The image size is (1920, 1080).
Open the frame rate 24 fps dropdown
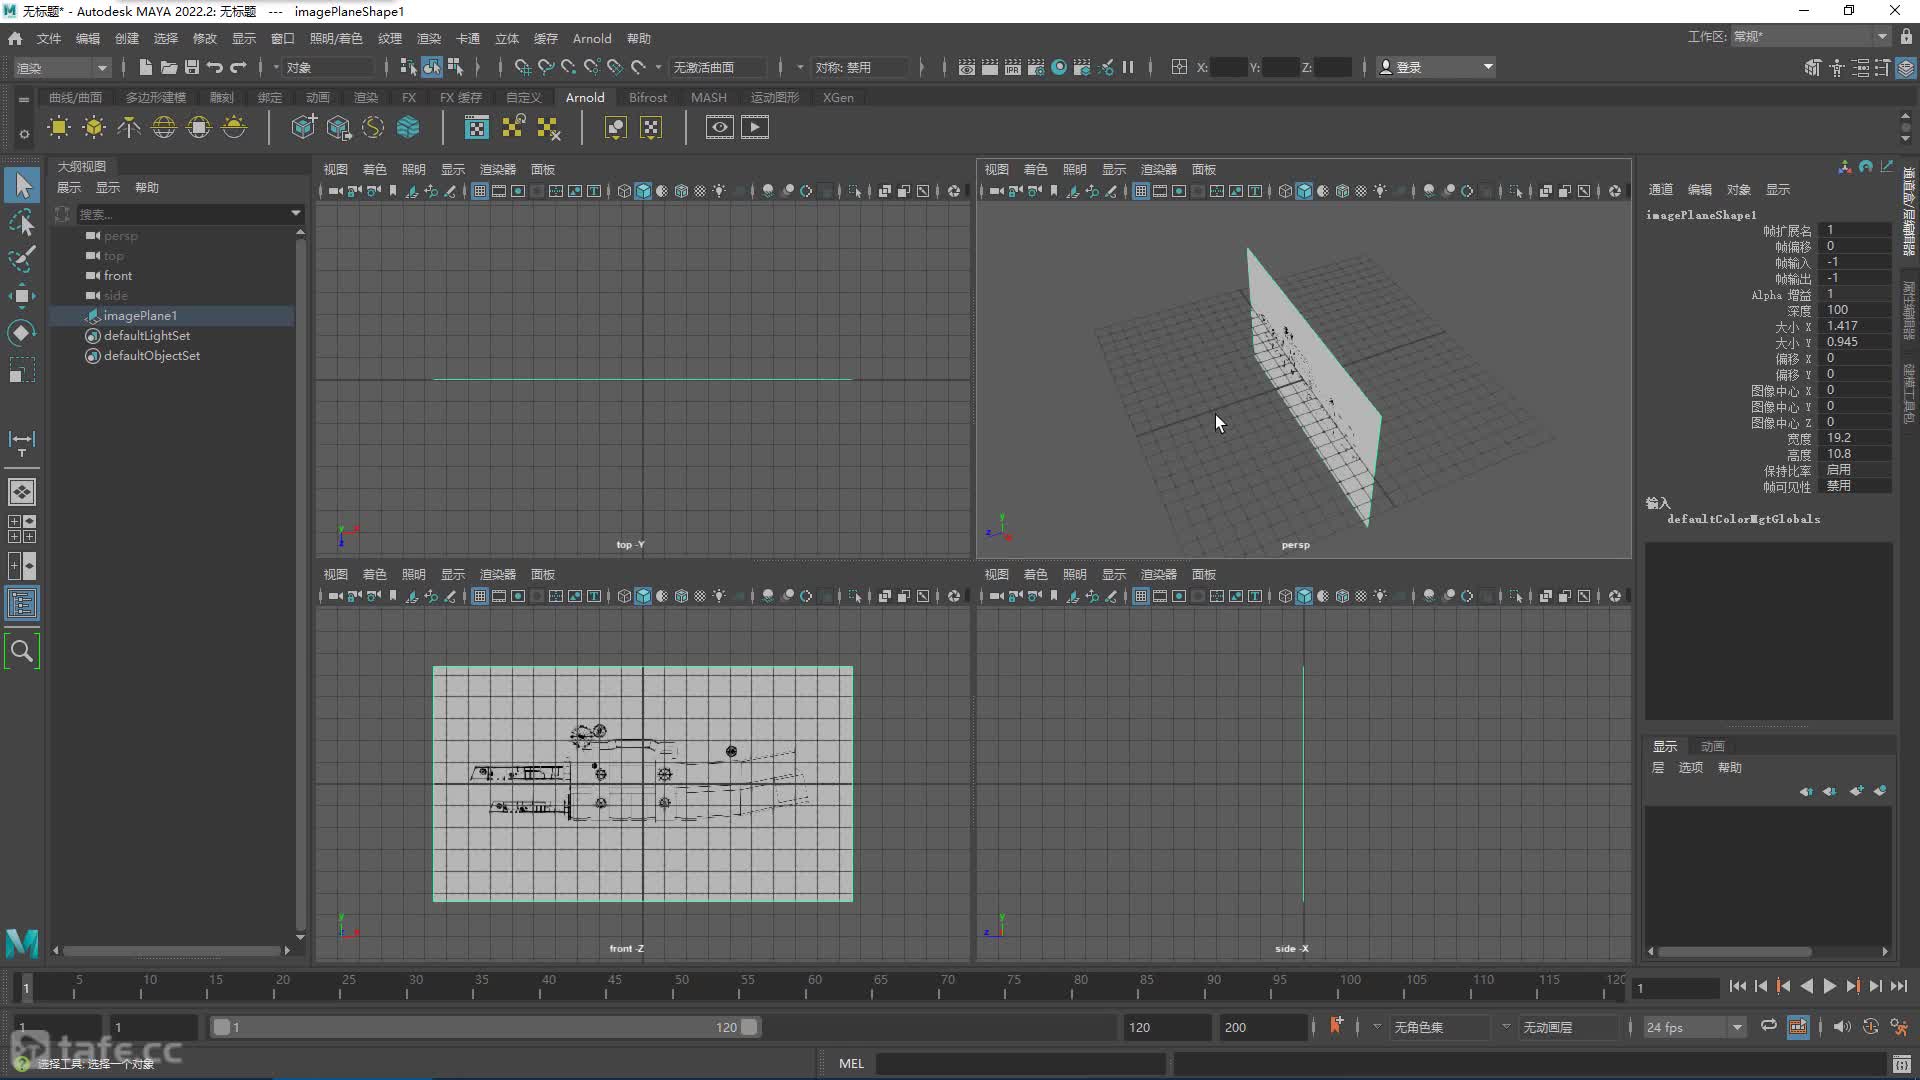[1694, 1027]
